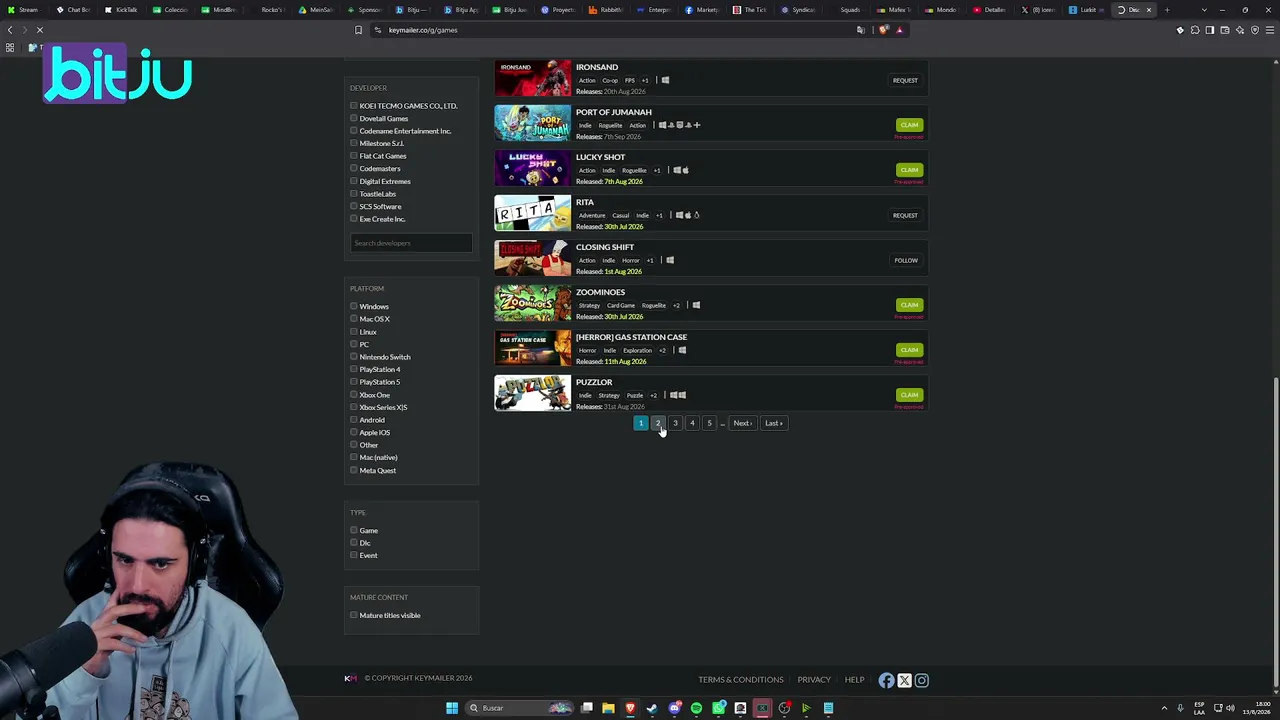The width and height of the screenshot is (1280, 720).
Task: Click the Windows icon on Closing Shift row
Action: (670, 260)
